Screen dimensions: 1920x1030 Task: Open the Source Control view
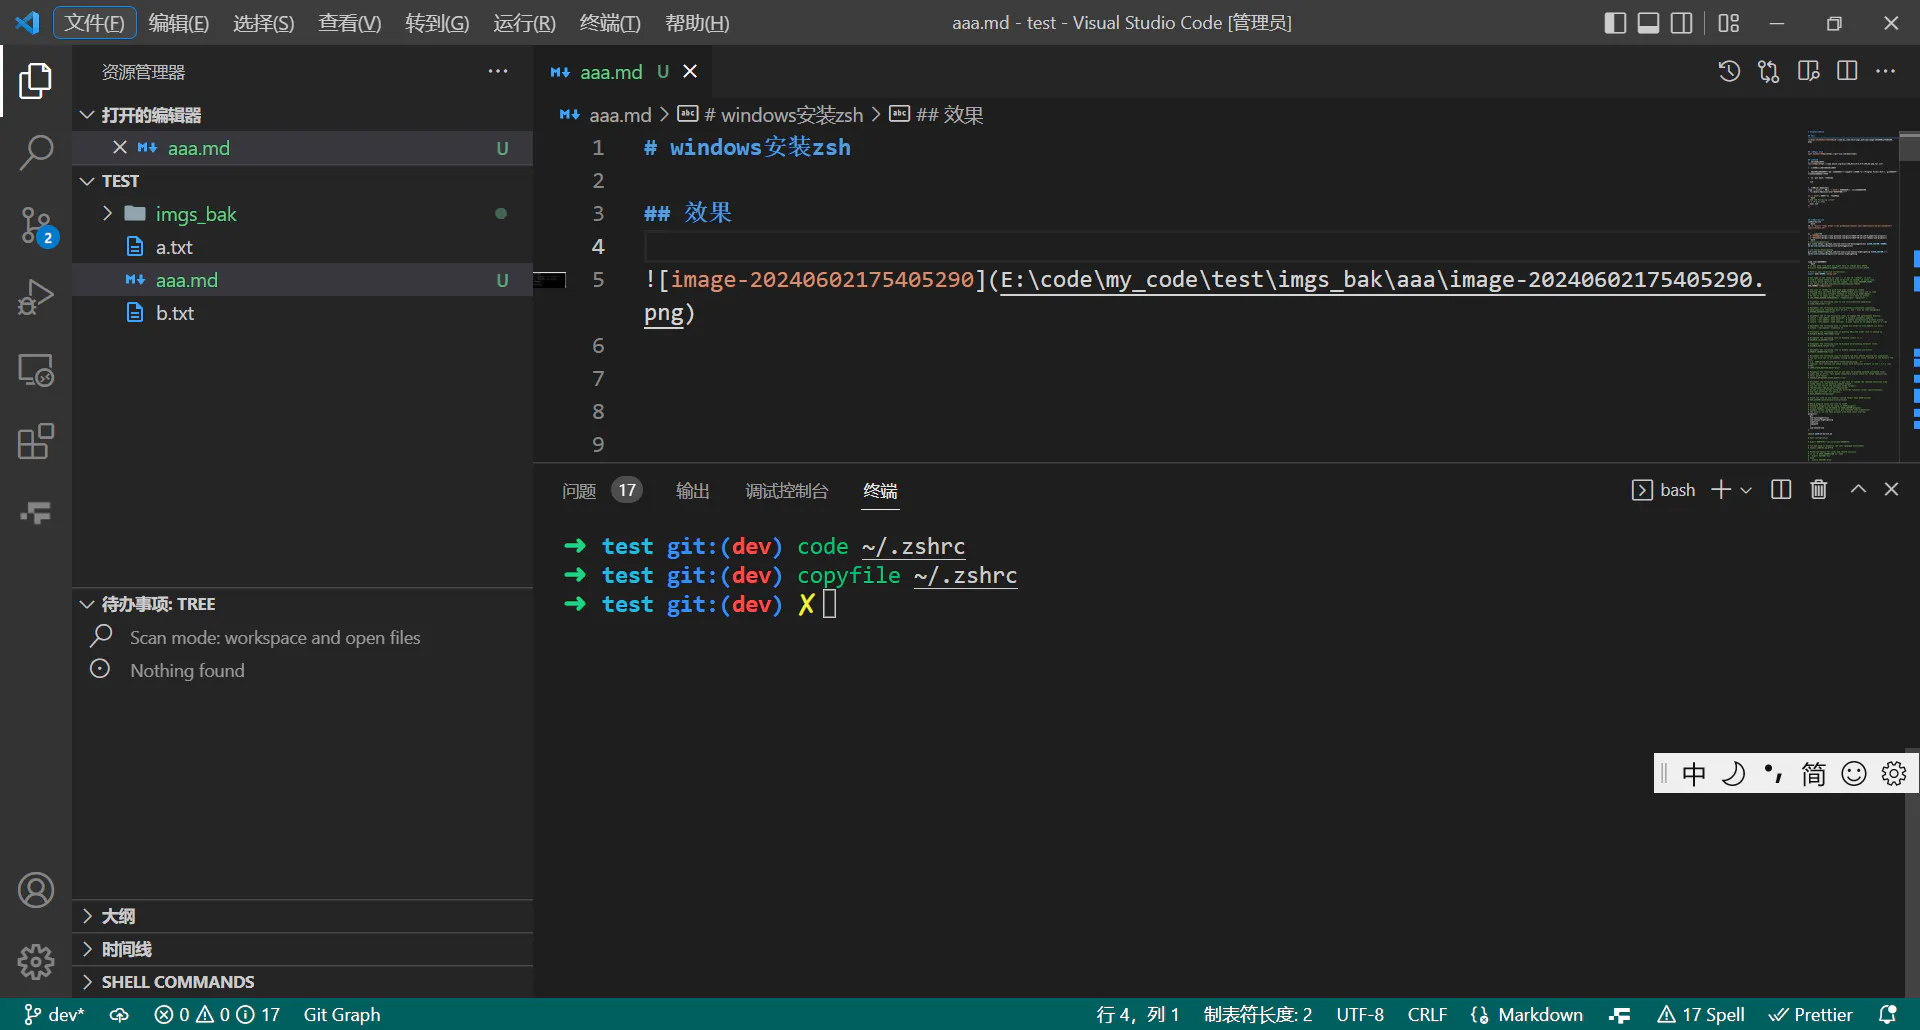[x=36, y=225]
